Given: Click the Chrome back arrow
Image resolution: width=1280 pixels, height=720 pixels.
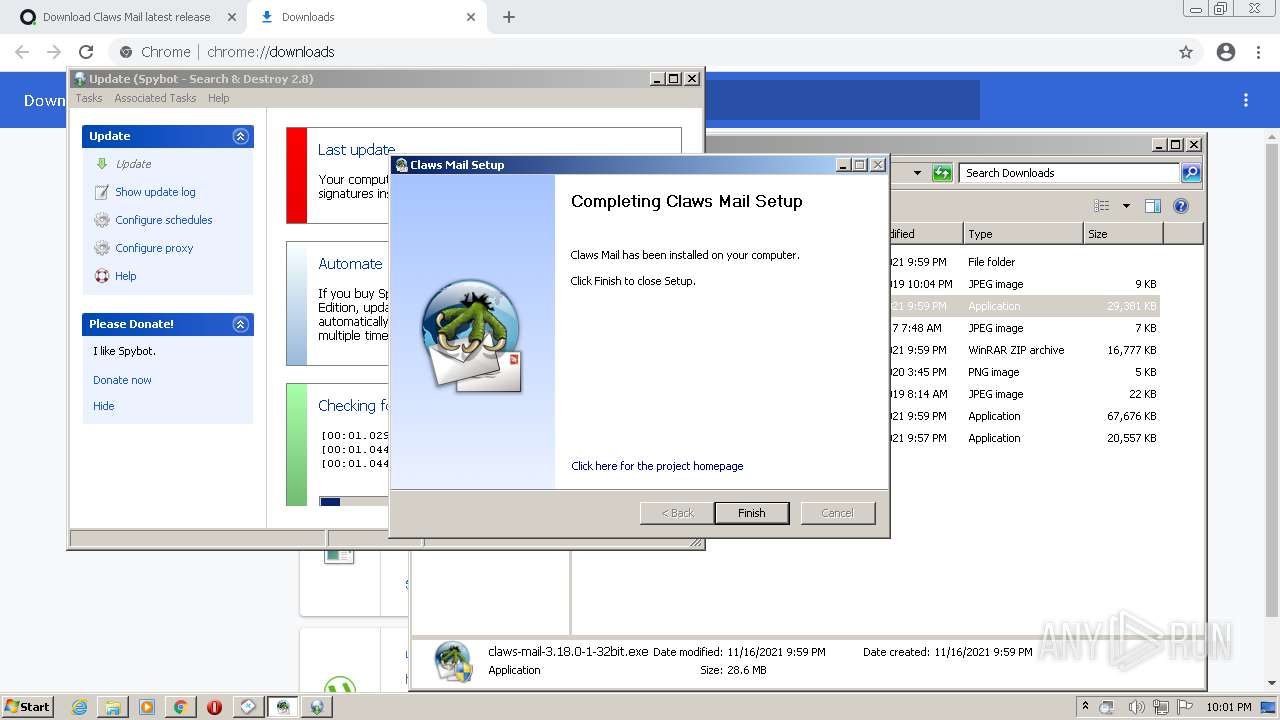Looking at the screenshot, I should click(x=22, y=52).
